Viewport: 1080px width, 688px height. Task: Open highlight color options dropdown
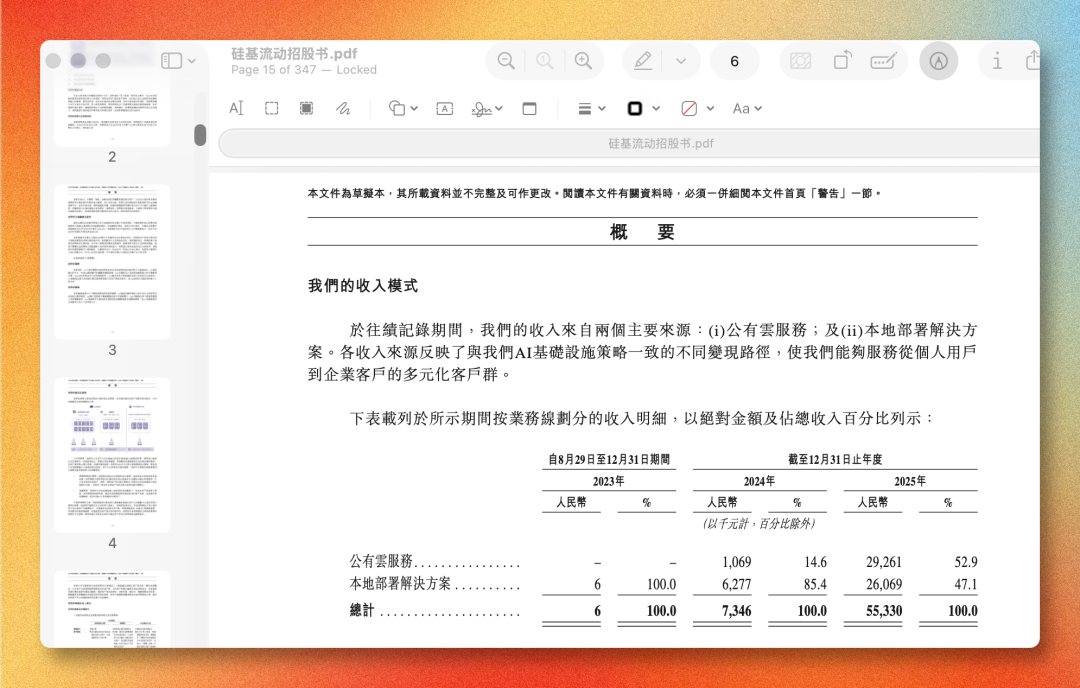tap(681, 61)
